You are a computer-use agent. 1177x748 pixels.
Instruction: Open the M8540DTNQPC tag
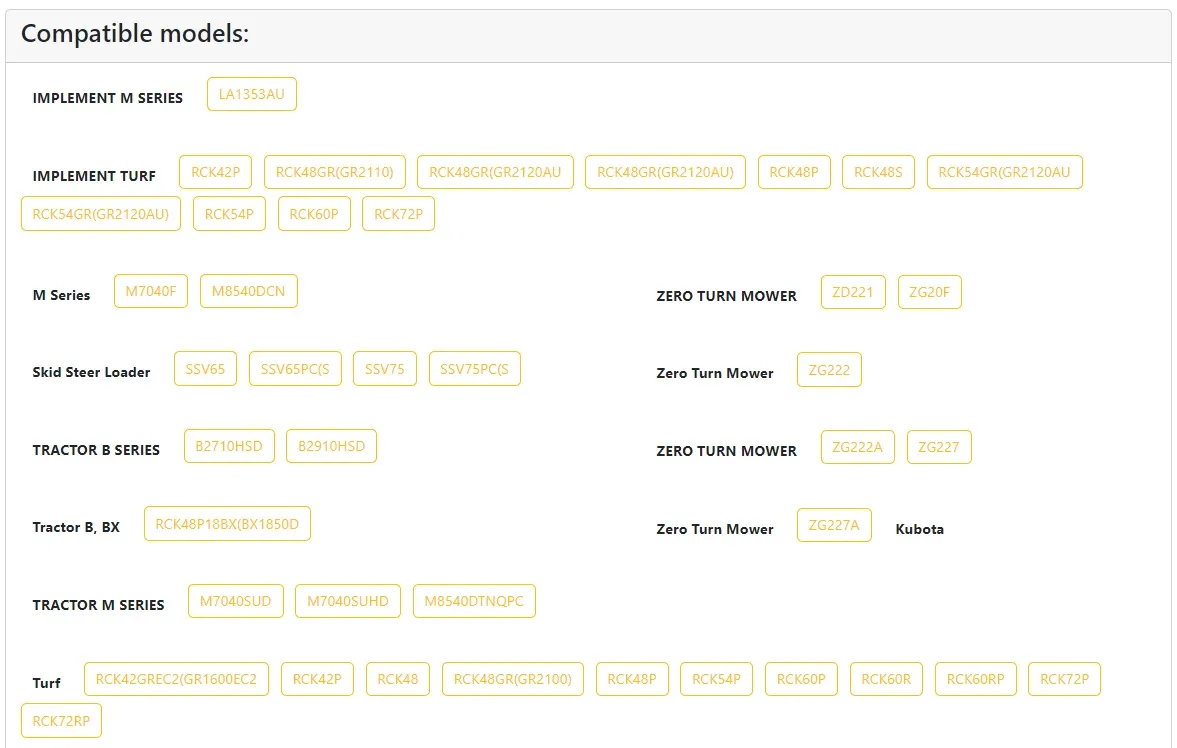(x=474, y=601)
